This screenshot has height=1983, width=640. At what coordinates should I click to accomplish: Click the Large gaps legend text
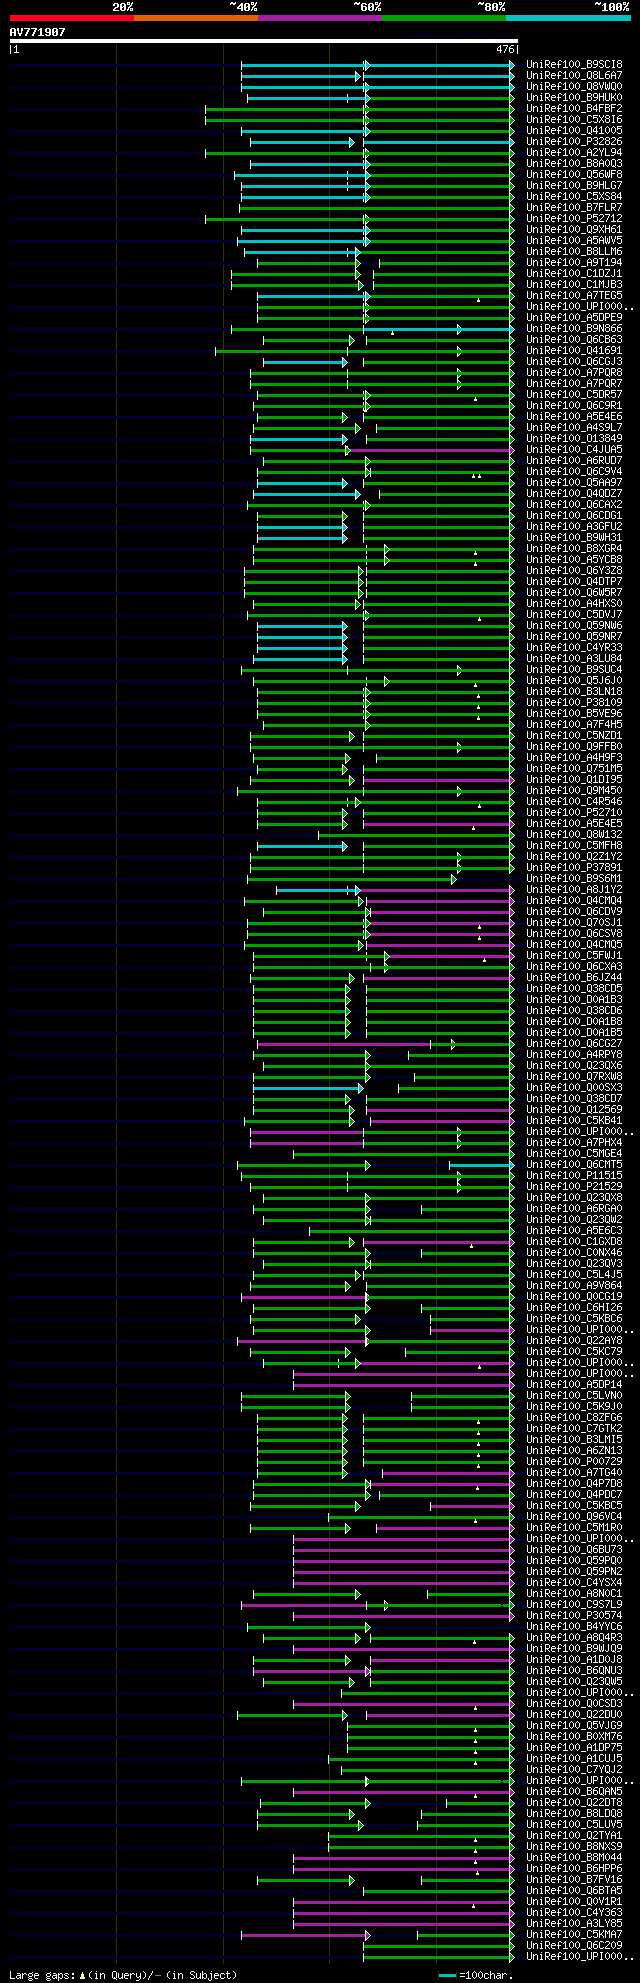click(123, 1975)
